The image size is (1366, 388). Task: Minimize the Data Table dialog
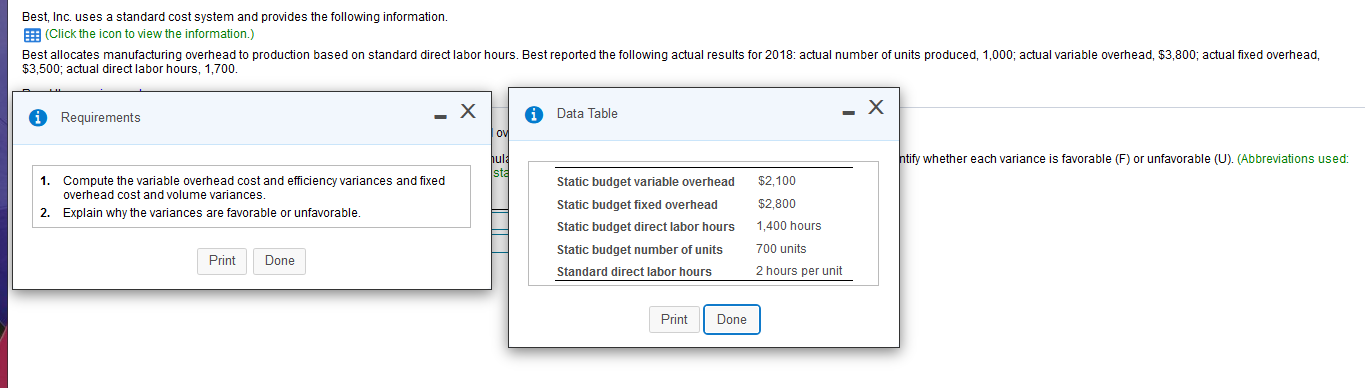pos(848,112)
